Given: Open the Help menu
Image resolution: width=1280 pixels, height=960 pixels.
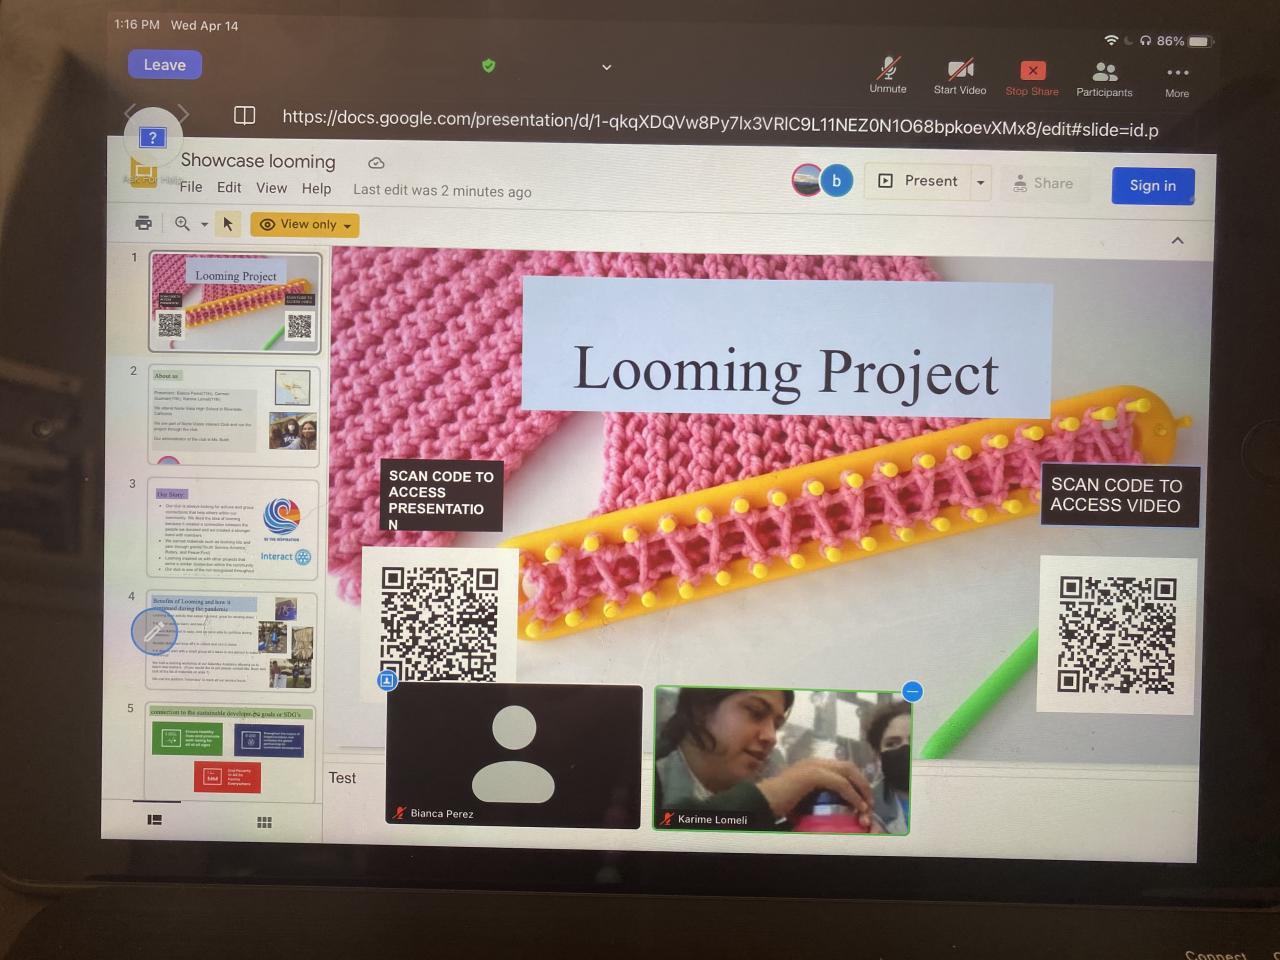Looking at the screenshot, I should coord(316,188).
